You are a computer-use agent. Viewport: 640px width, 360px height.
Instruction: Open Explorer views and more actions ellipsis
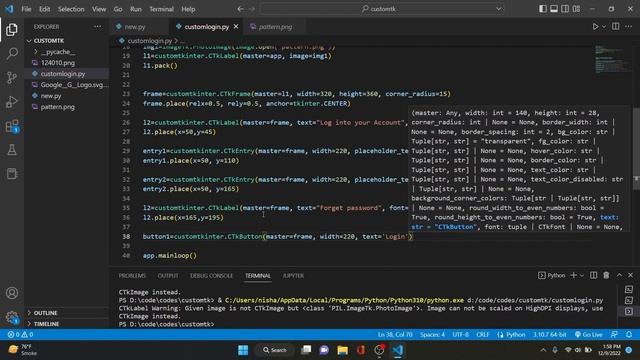pos(97,27)
